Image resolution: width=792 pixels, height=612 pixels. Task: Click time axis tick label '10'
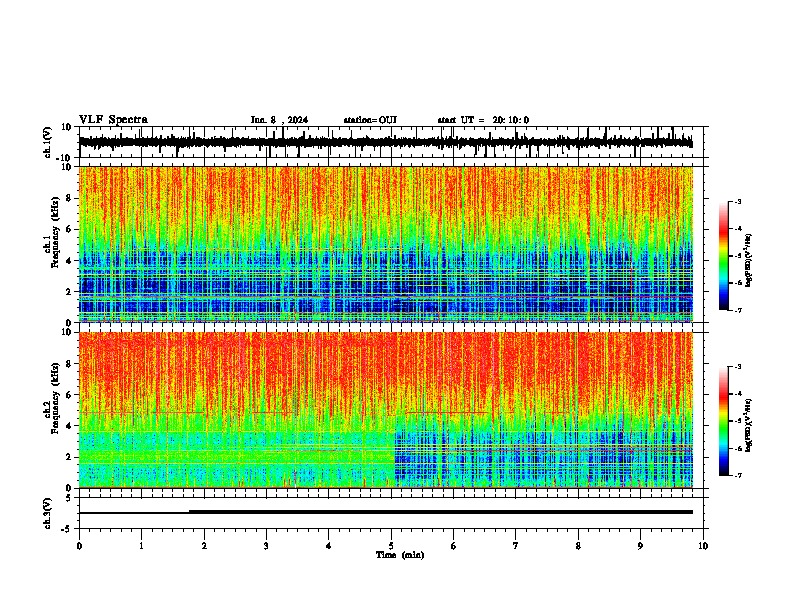[x=703, y=546]
